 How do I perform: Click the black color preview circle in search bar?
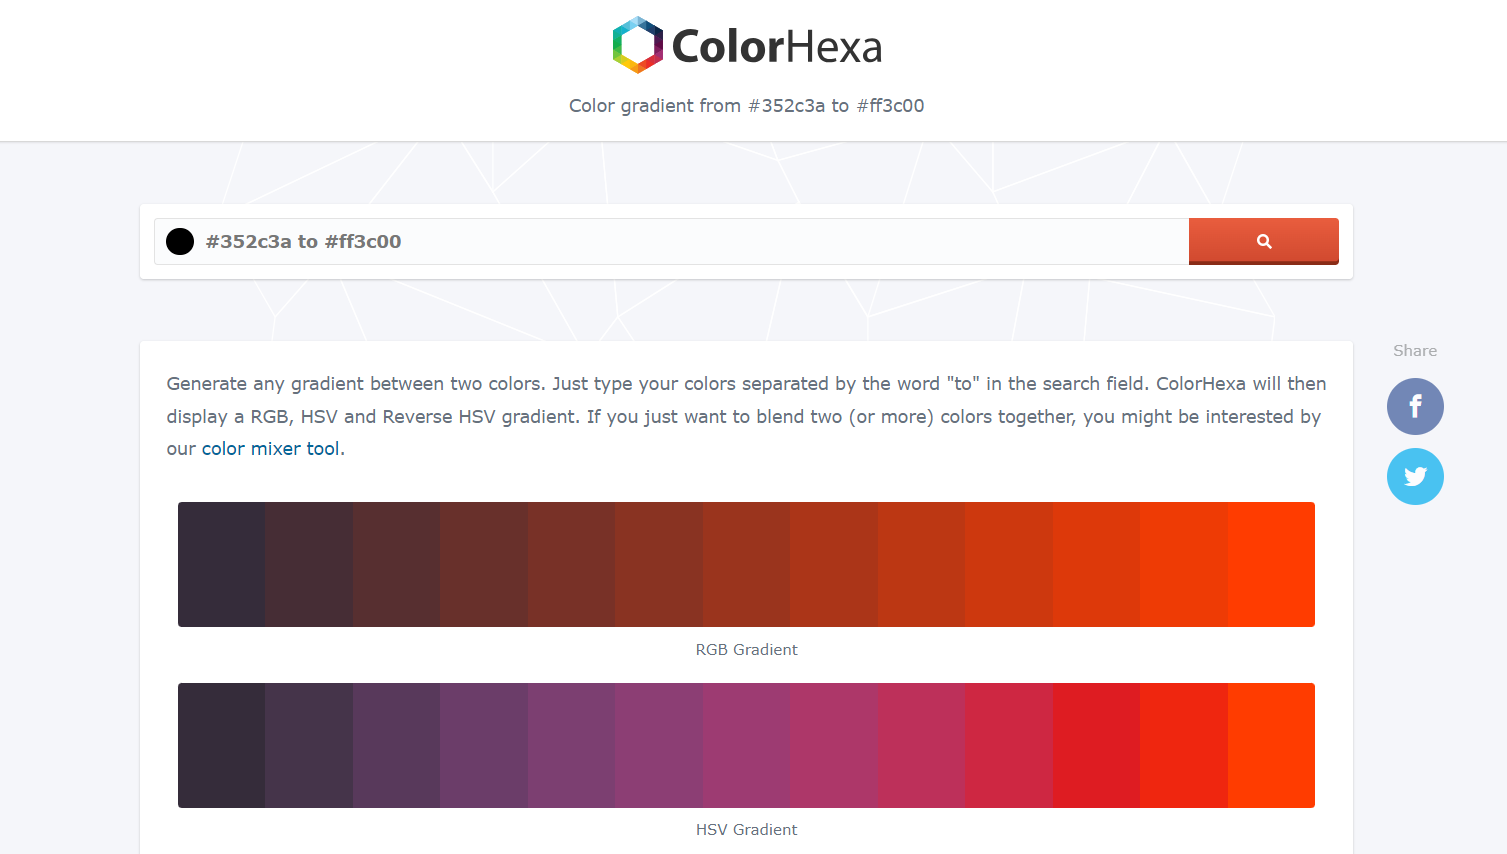coord(179,241)
